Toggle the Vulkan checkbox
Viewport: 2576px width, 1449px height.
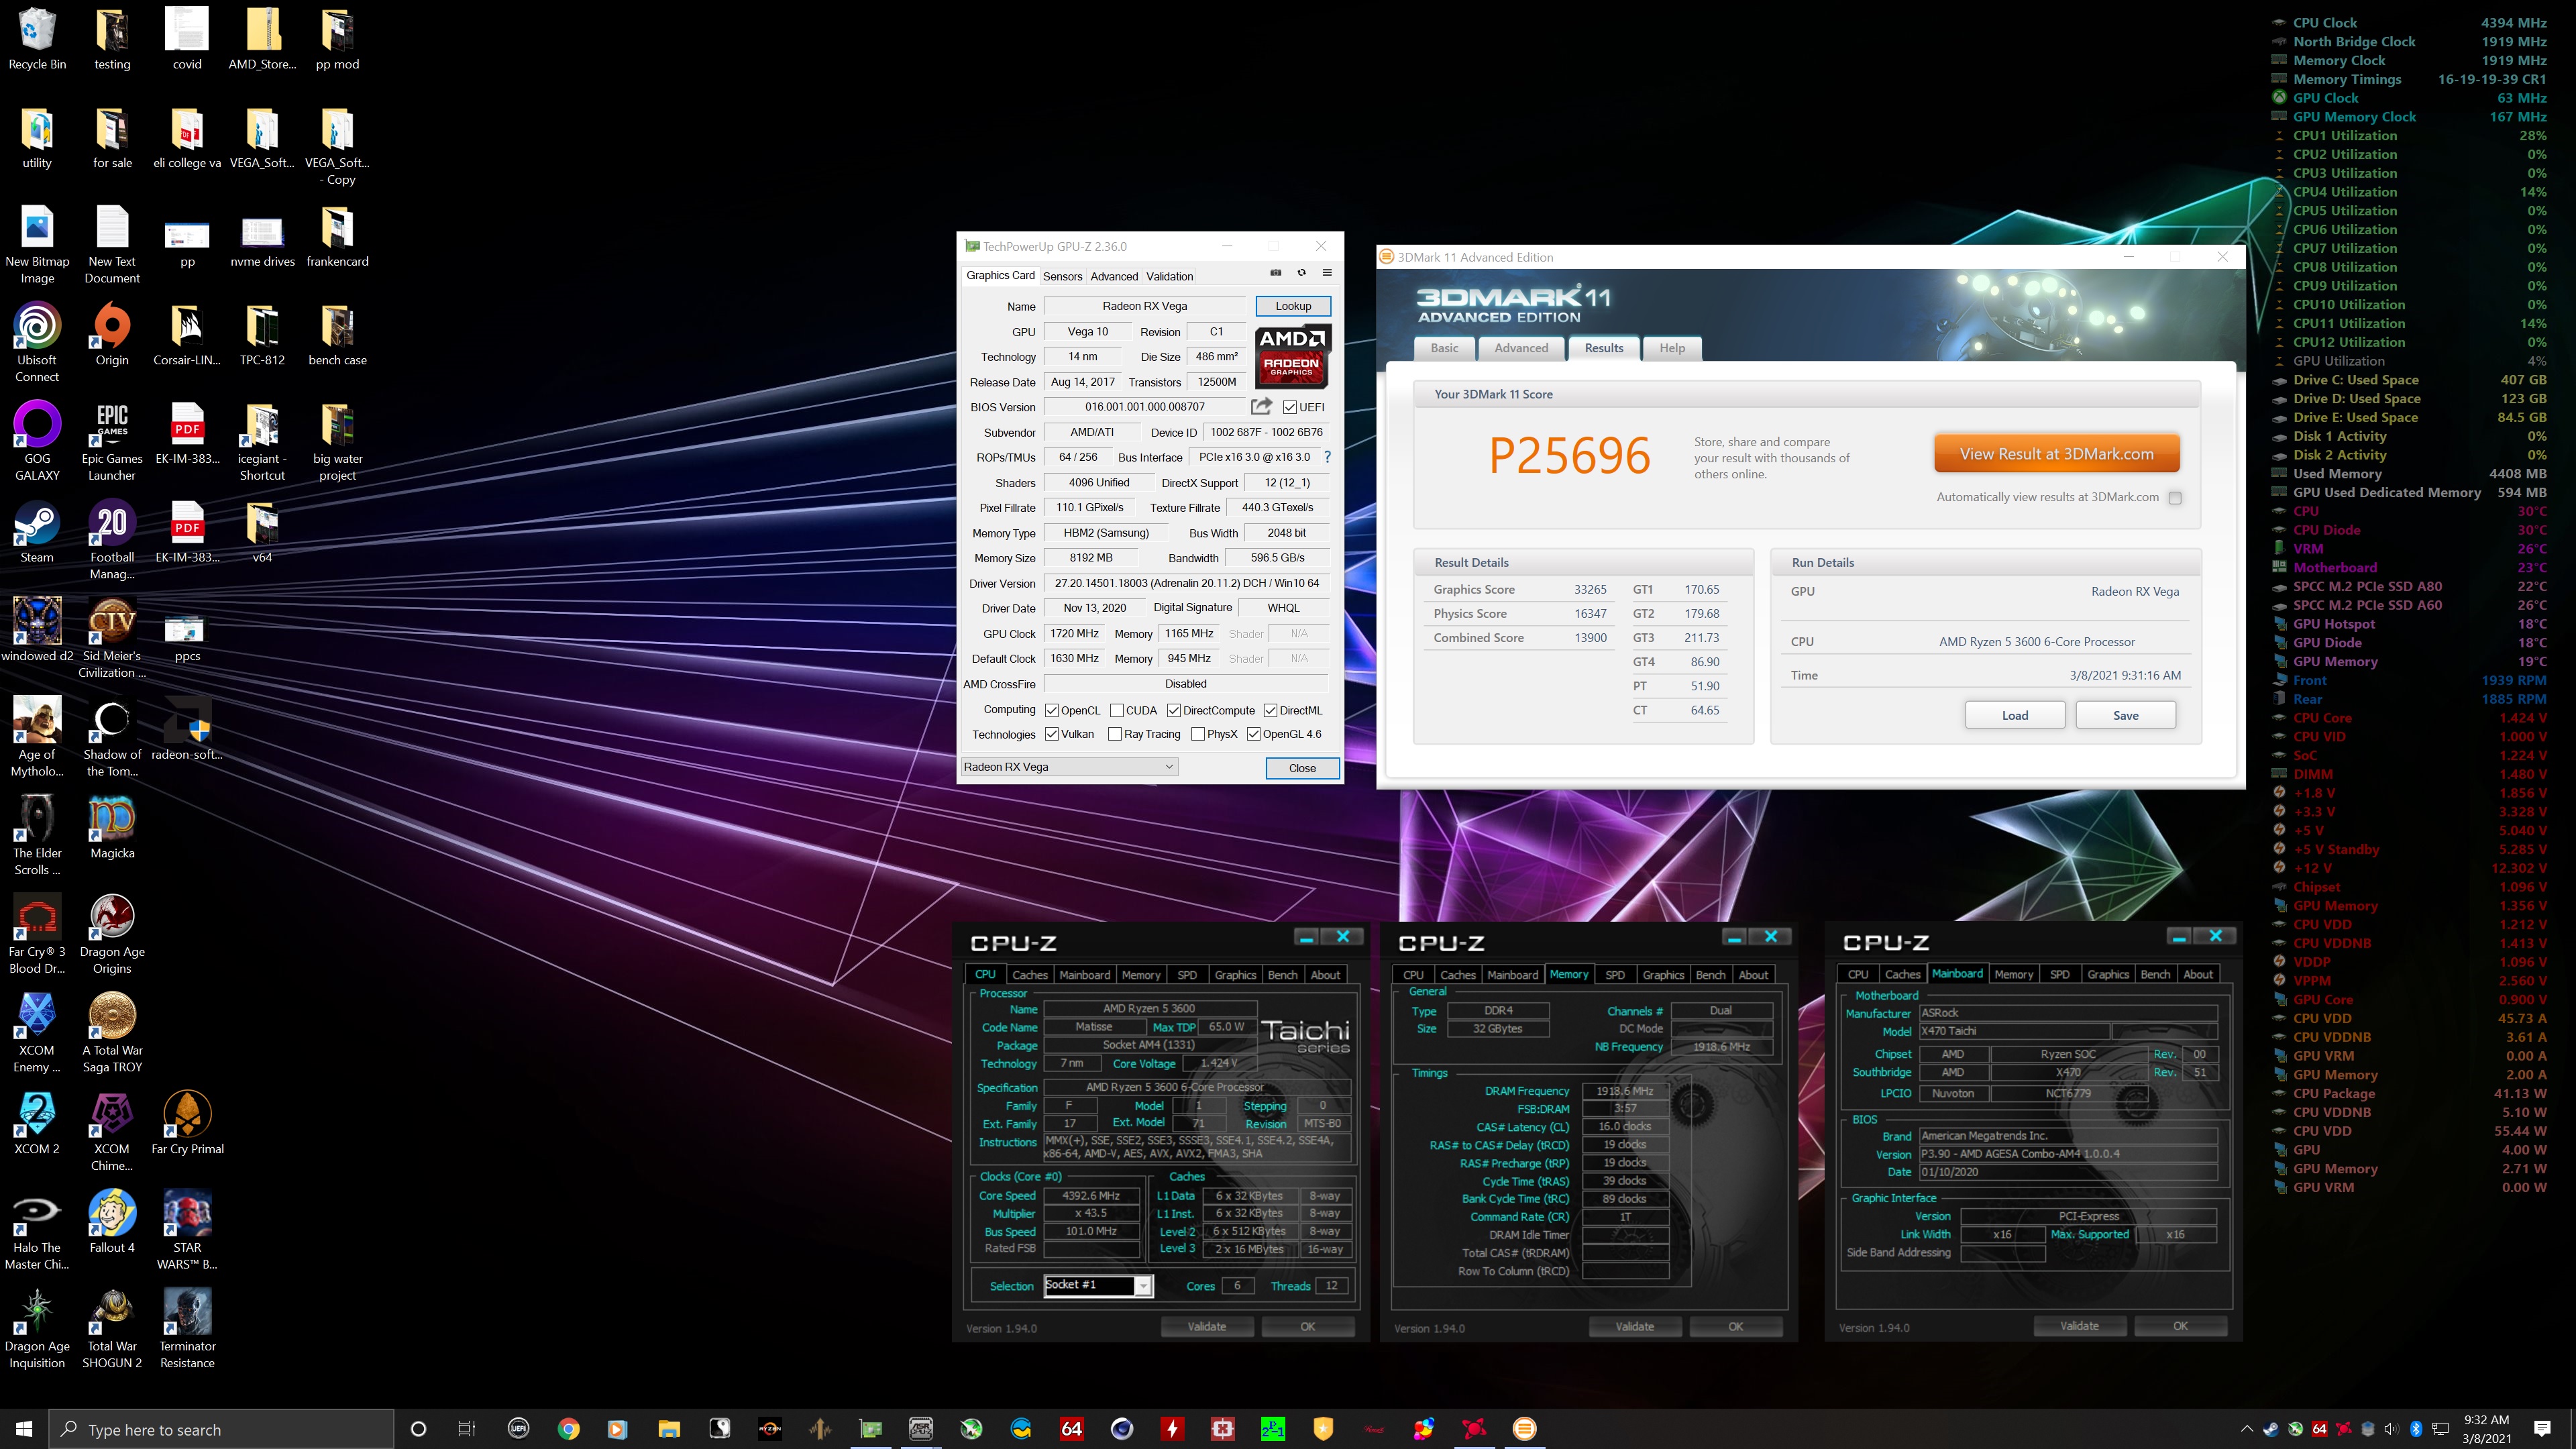(x=1052, y=734)
